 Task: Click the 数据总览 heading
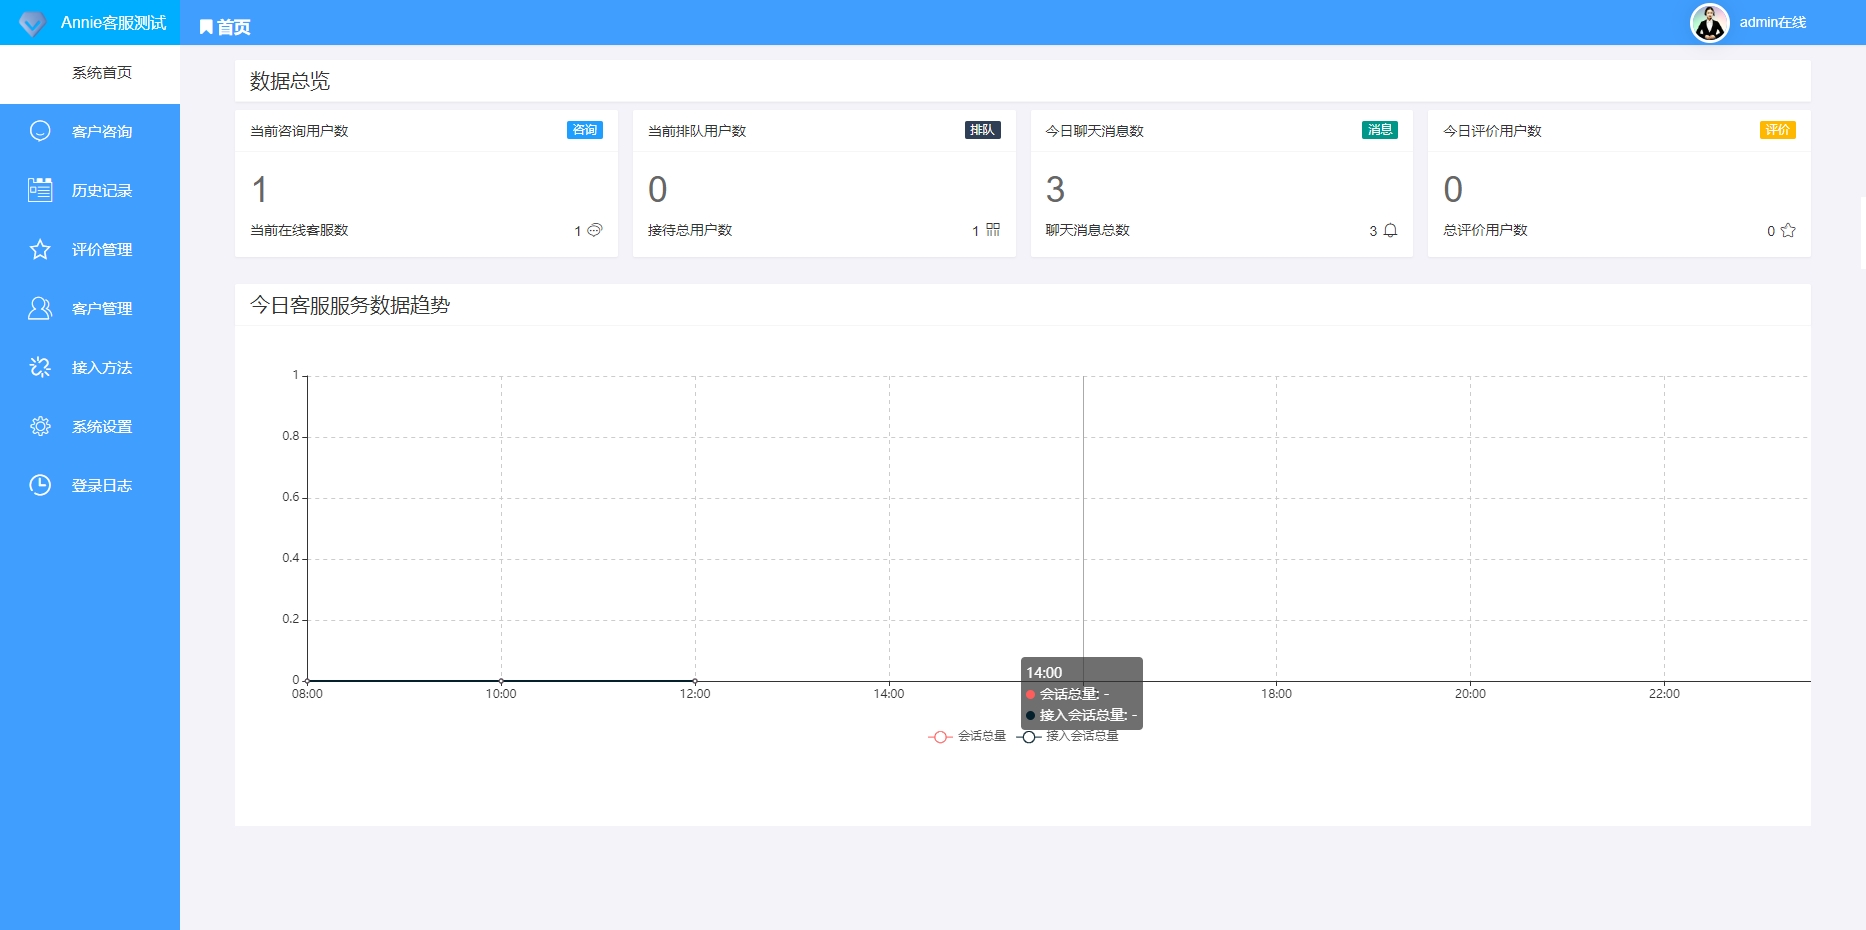point(290,81)
